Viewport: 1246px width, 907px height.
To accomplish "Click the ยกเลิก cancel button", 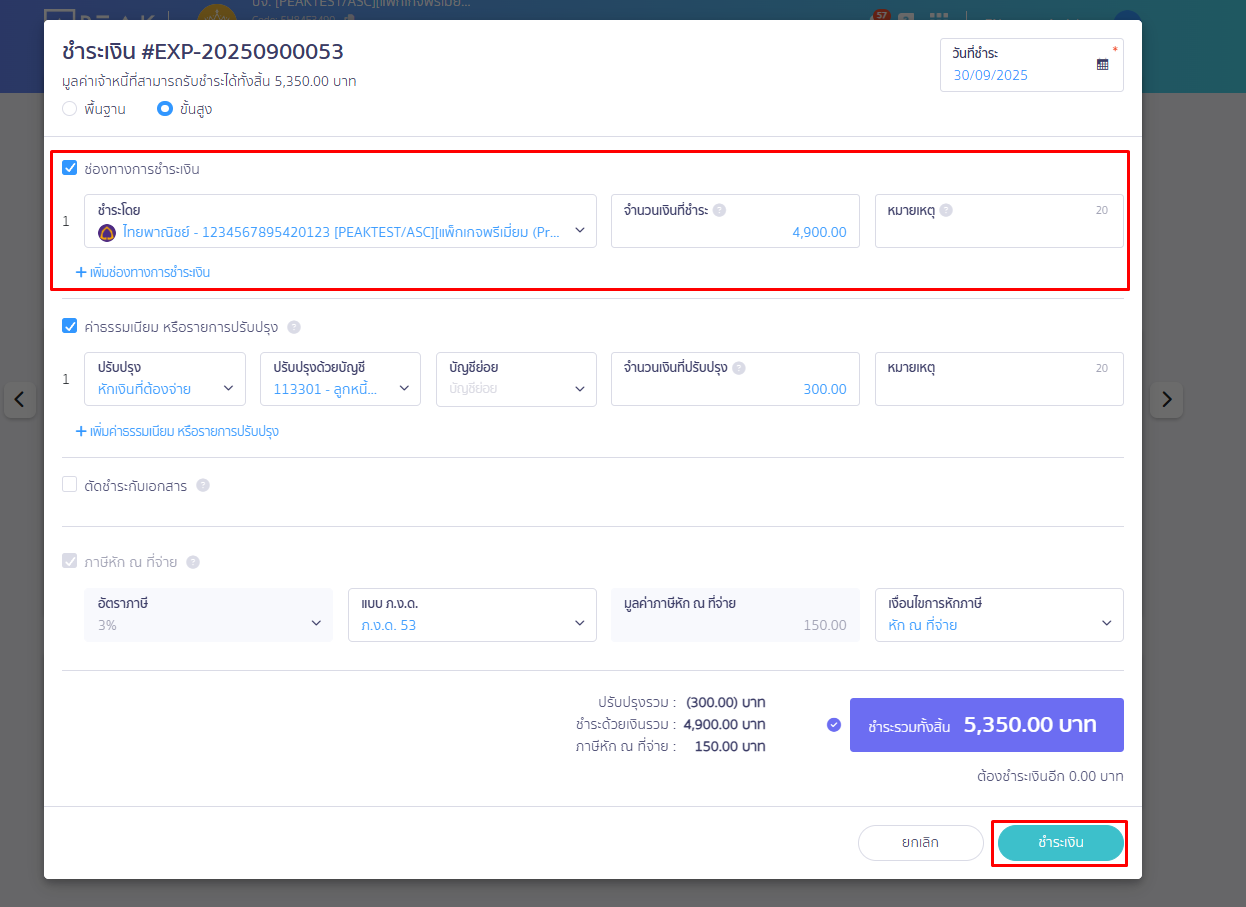I will (920, 843).
